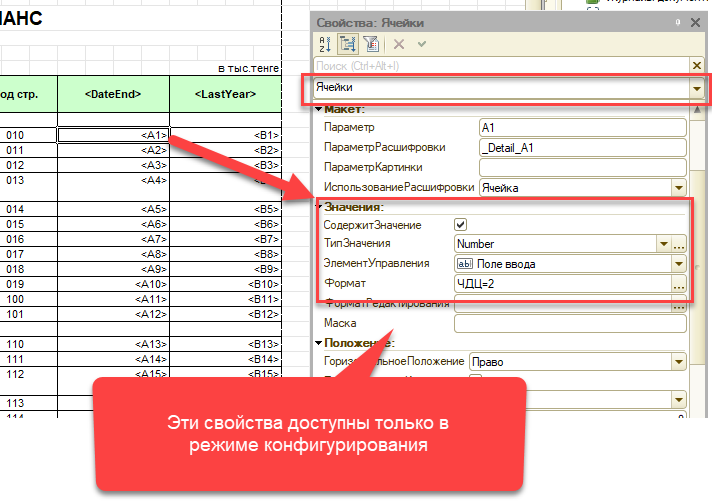Select the <A1> cell in the spreadsheet
712x502 pixels.
[x=113, y=134]
